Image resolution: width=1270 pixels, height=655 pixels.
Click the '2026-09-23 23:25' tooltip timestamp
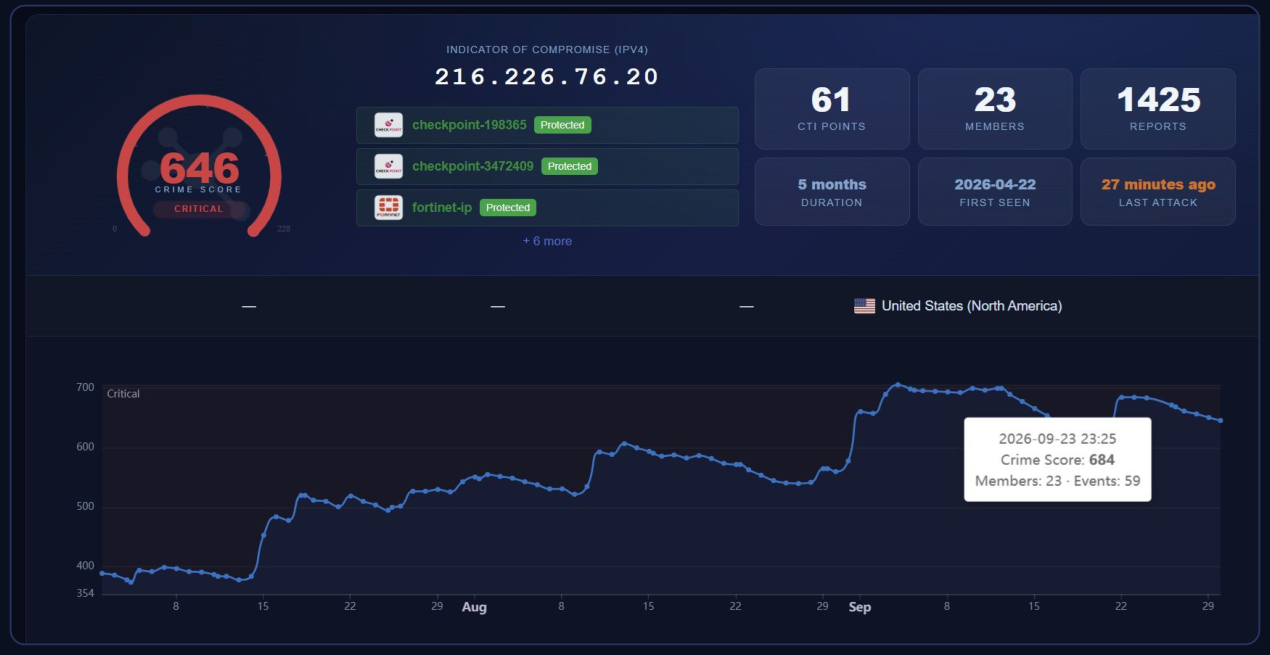[x=1058, y=439]
